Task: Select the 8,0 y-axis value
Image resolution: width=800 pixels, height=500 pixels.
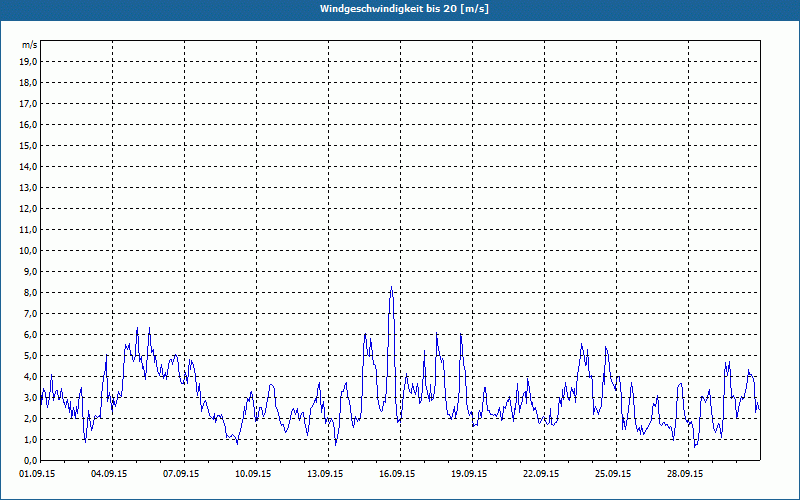Action: (31, 292)
